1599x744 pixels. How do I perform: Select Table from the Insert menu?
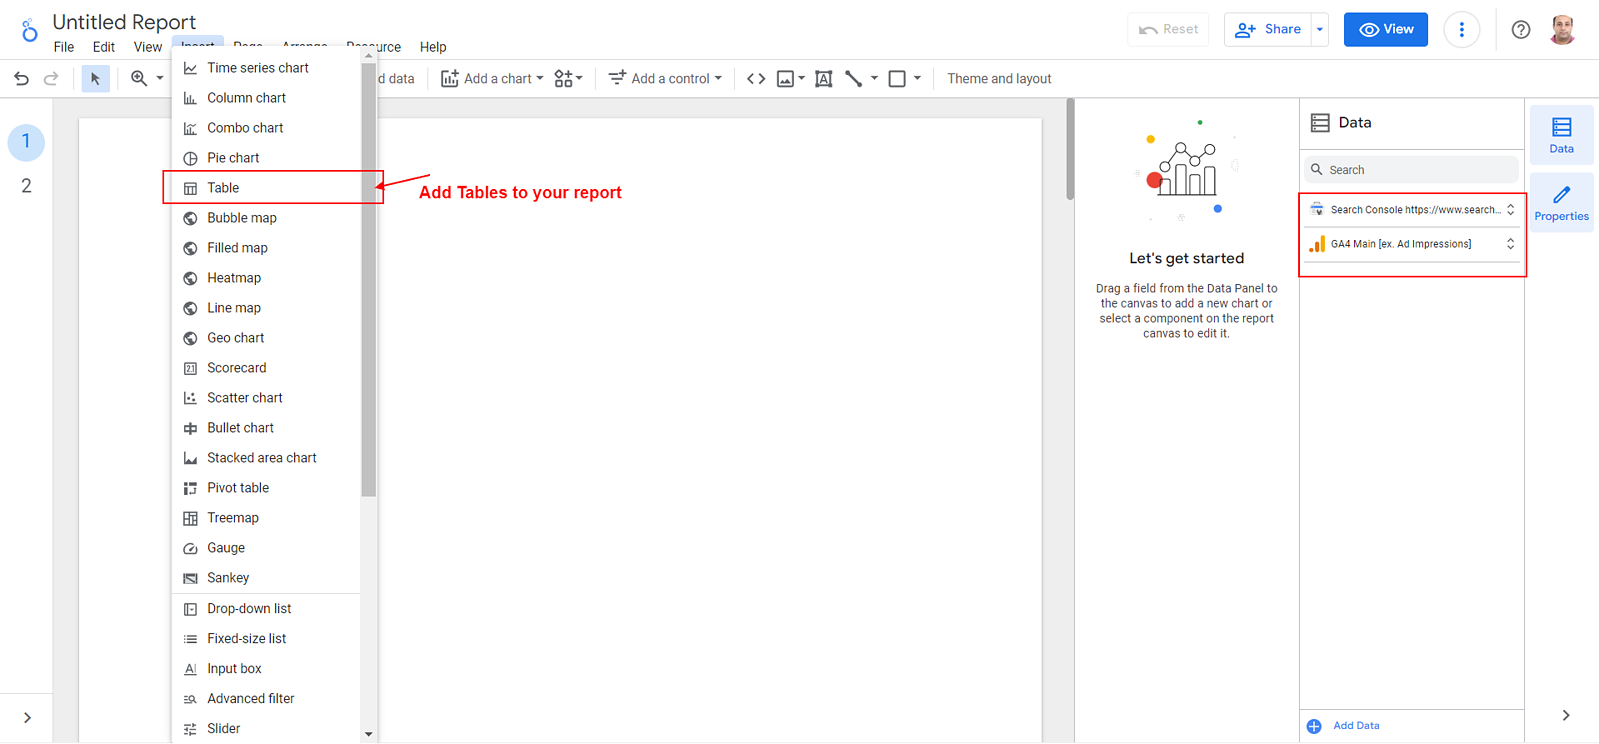tap(223, 188)
